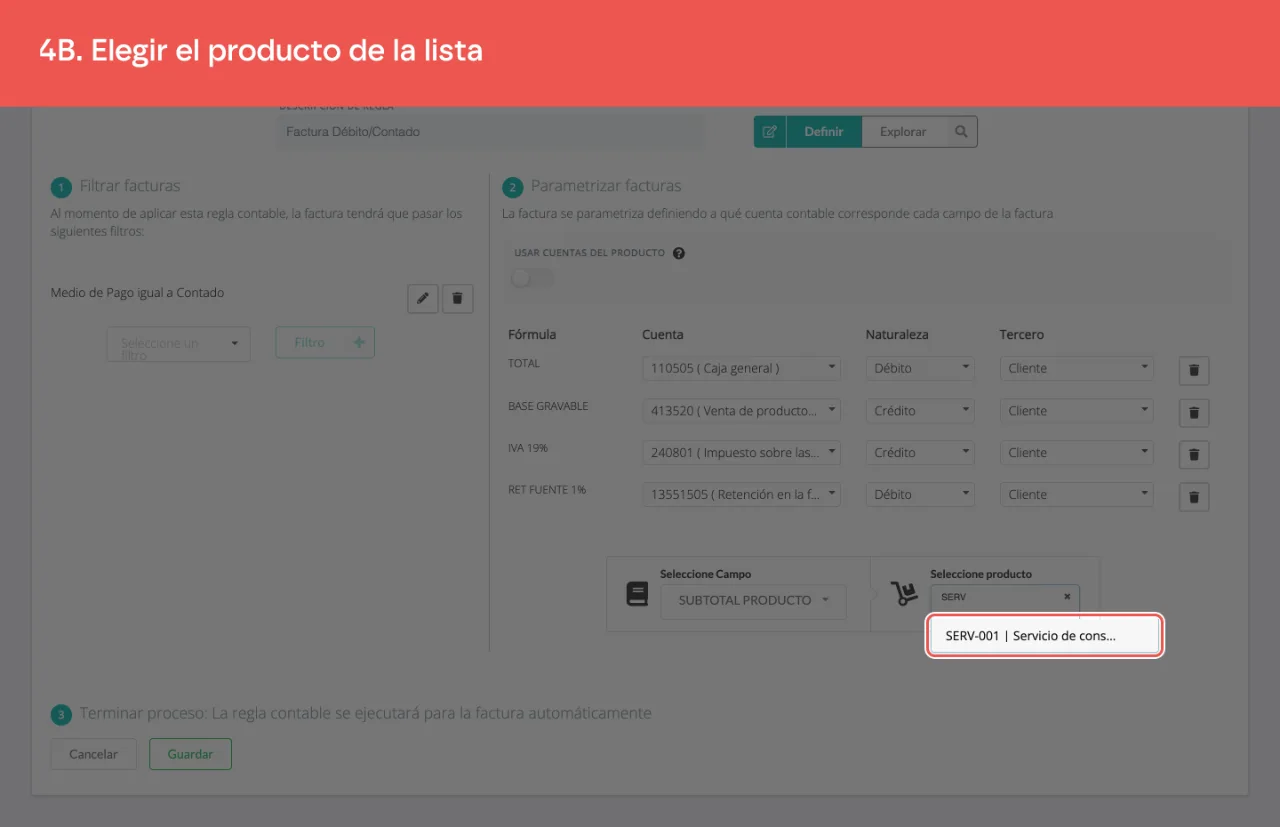The height and width of the screenshot is (827, 1280).
Task: Change Naturaleza for the BASE GRAVABLE row
Action: (920, 410)
